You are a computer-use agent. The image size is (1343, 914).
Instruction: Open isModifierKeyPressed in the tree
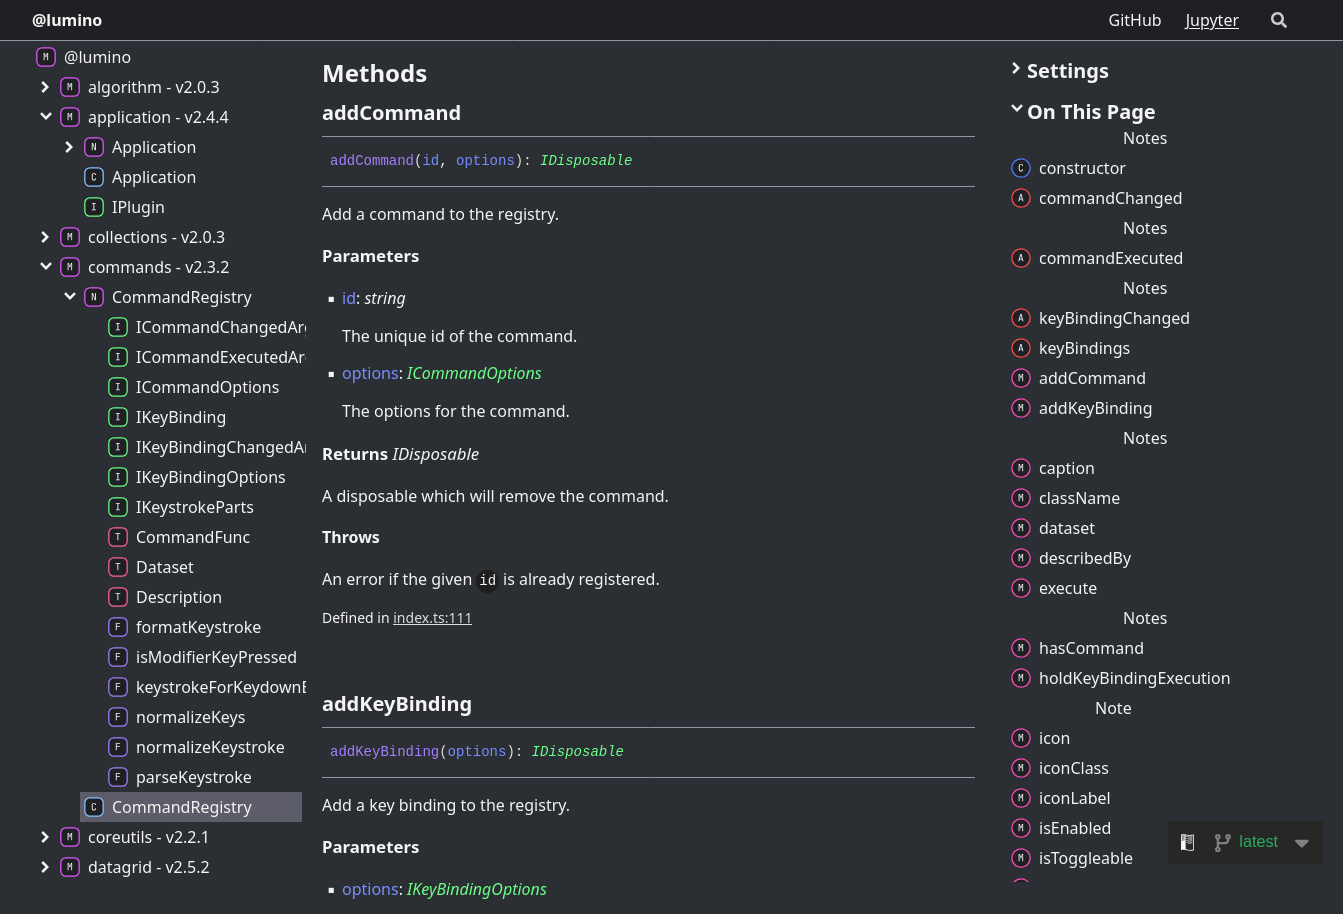[216, 657]
